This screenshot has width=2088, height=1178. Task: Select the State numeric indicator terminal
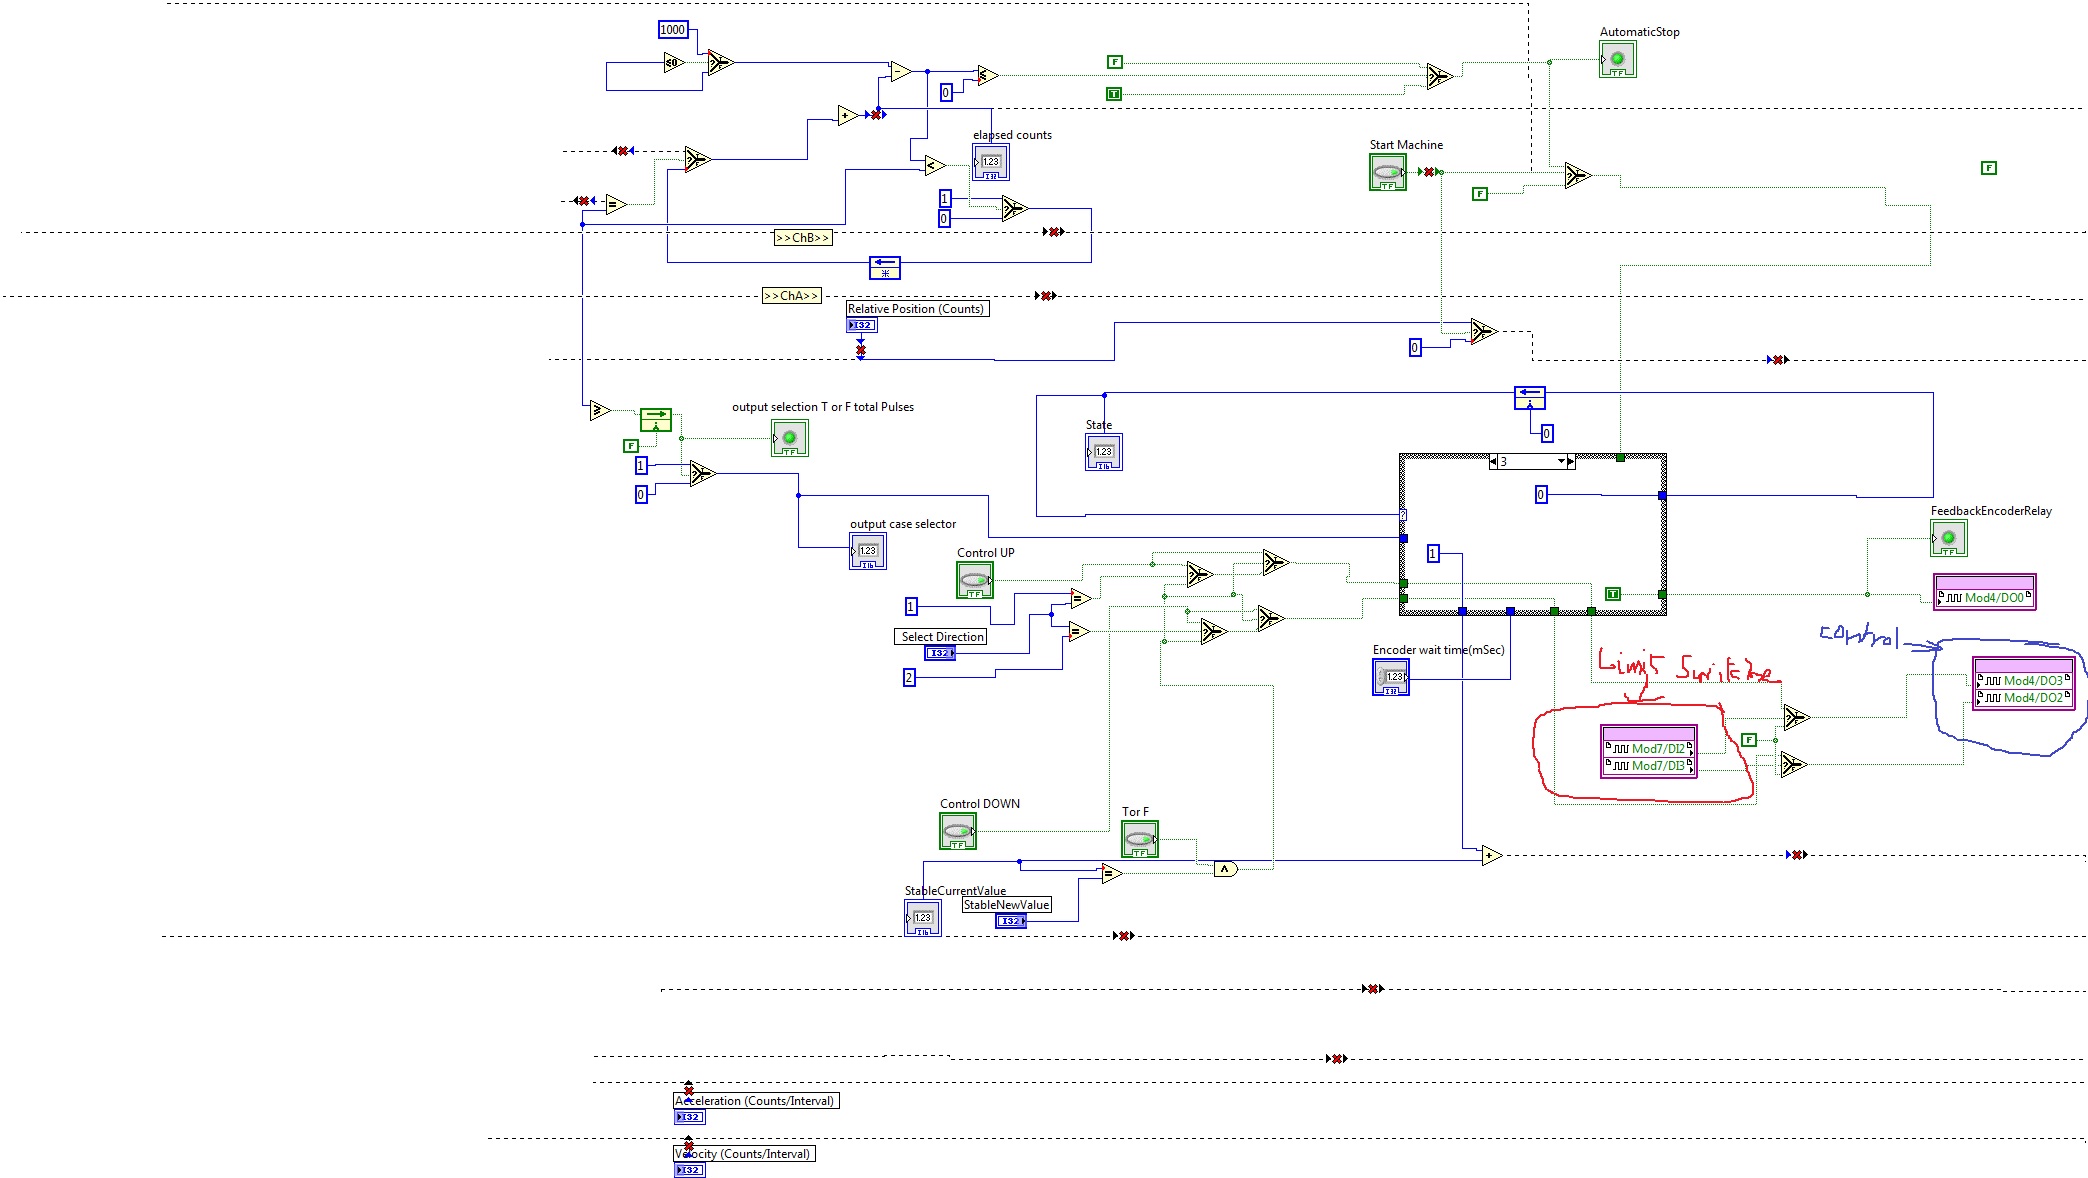coord(1103,452)
